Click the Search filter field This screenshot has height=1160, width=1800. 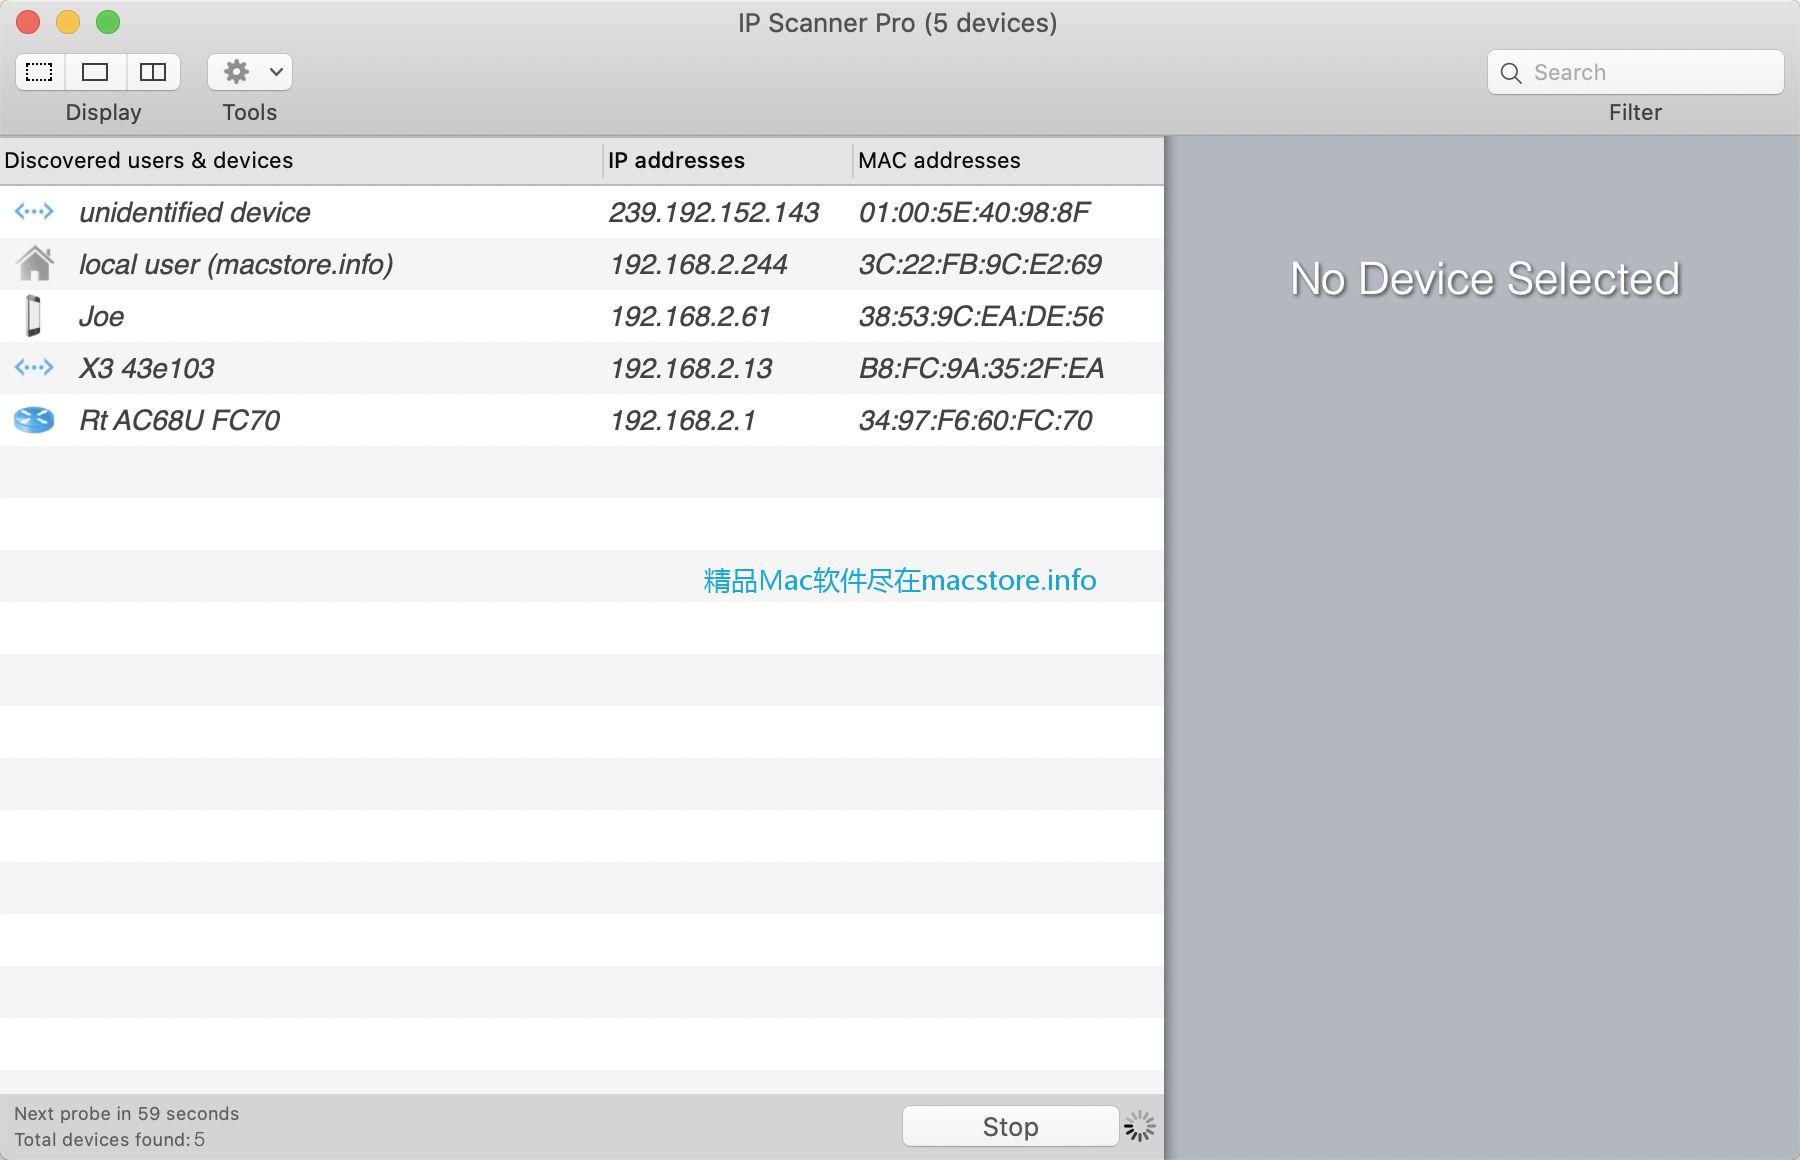[x=1635, y=72]
